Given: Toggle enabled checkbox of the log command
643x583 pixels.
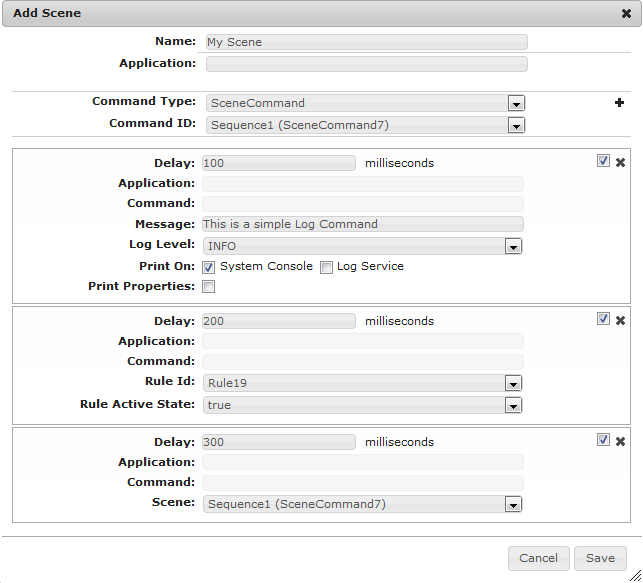Looking at the screenshot, I should click(x=603, y=161).
